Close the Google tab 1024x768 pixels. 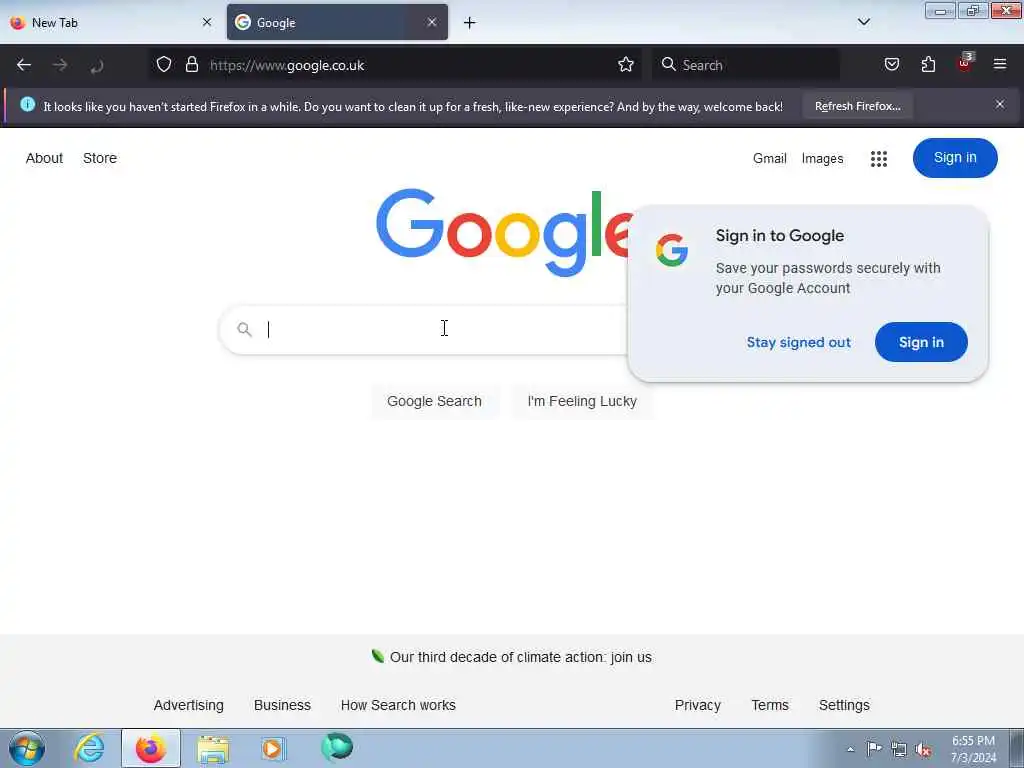click(432, 22)
